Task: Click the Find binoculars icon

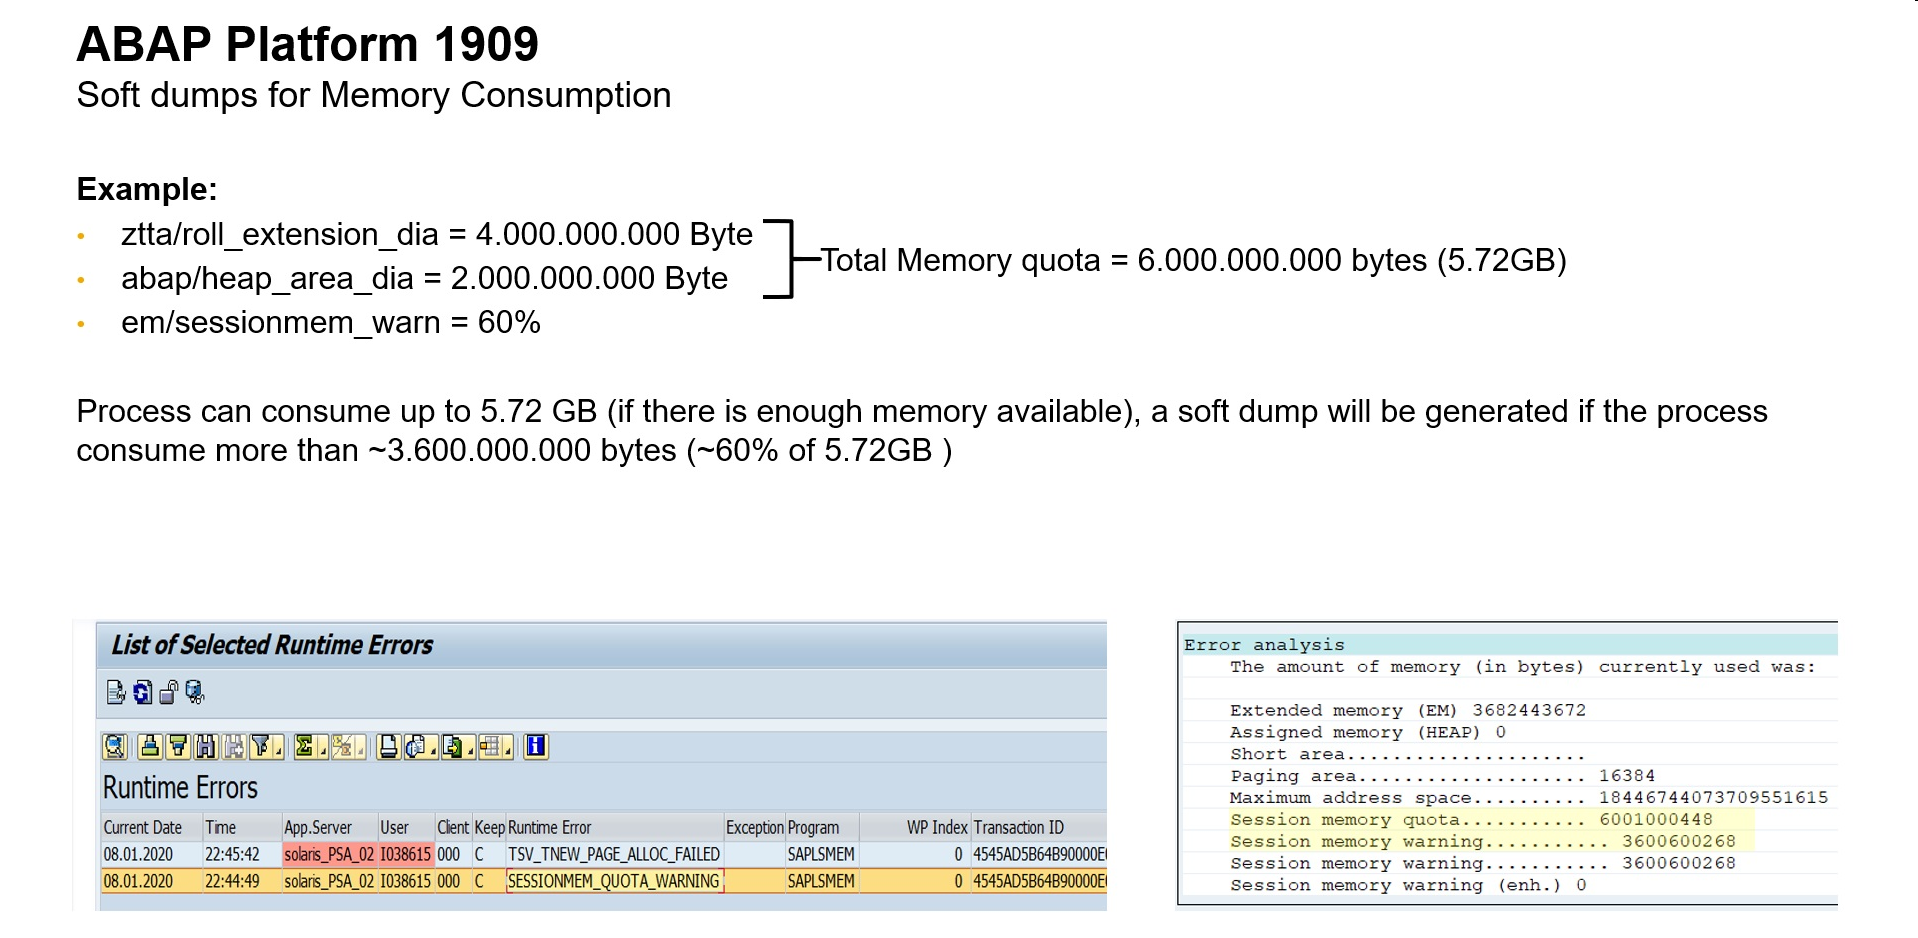Action: pyautogui.click(x=206, y=747)
